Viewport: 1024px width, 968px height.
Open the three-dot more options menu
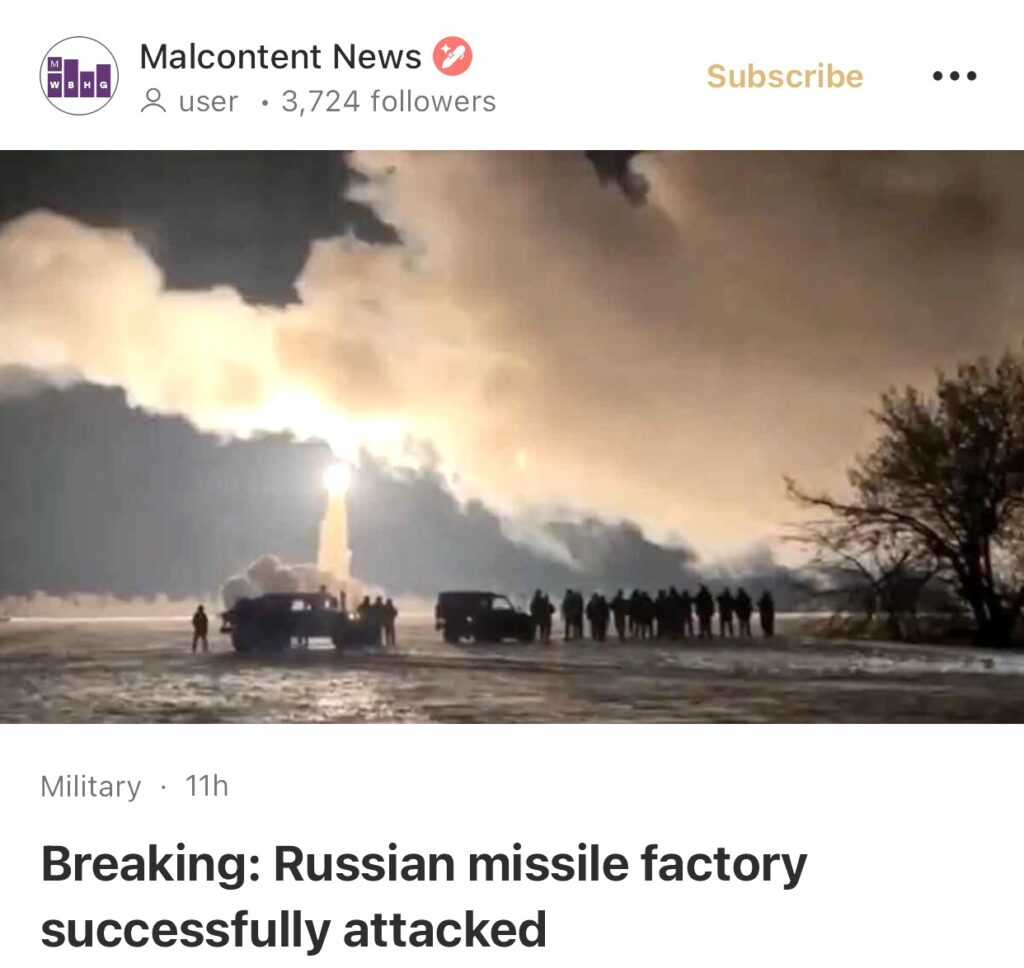[954, 76]
